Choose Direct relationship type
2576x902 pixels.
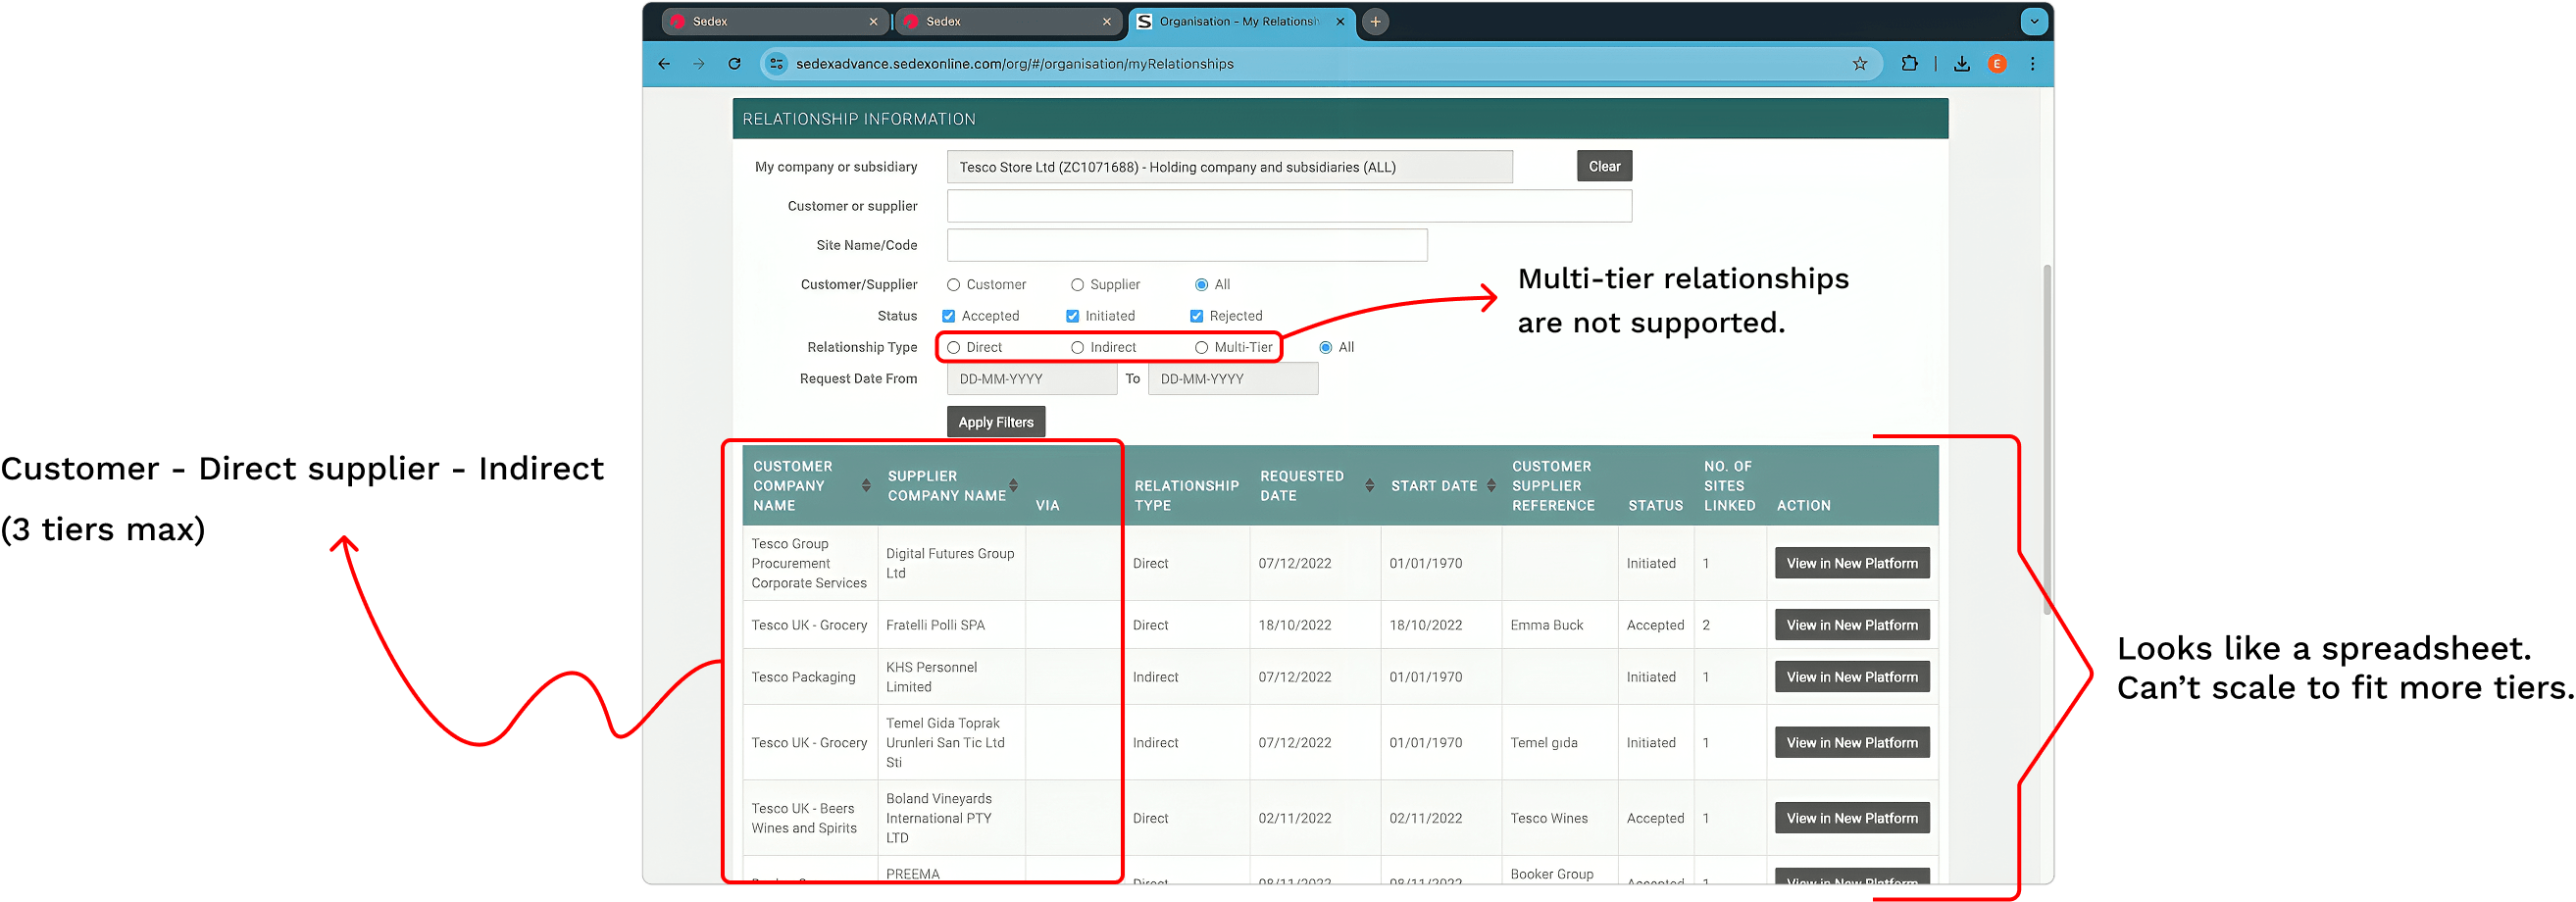[x=953, y=348]
